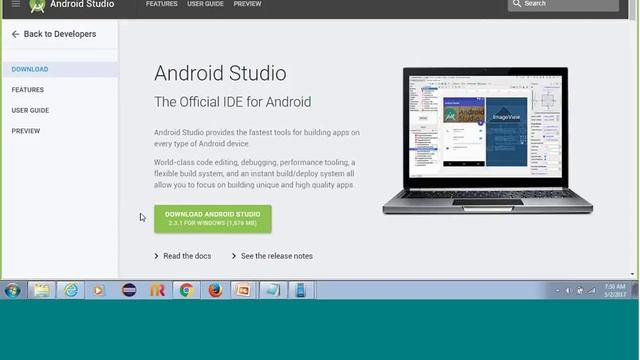Click the search magnifier icon
Screen dimensions: 640x360
click(x=517, y=4)
